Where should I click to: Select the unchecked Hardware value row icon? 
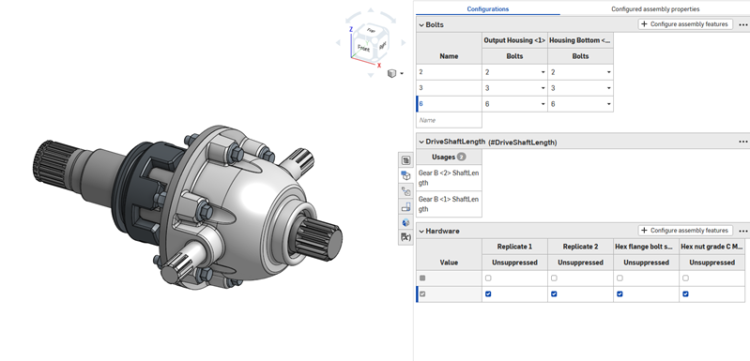pyautogui.click(x=422, y=278)
